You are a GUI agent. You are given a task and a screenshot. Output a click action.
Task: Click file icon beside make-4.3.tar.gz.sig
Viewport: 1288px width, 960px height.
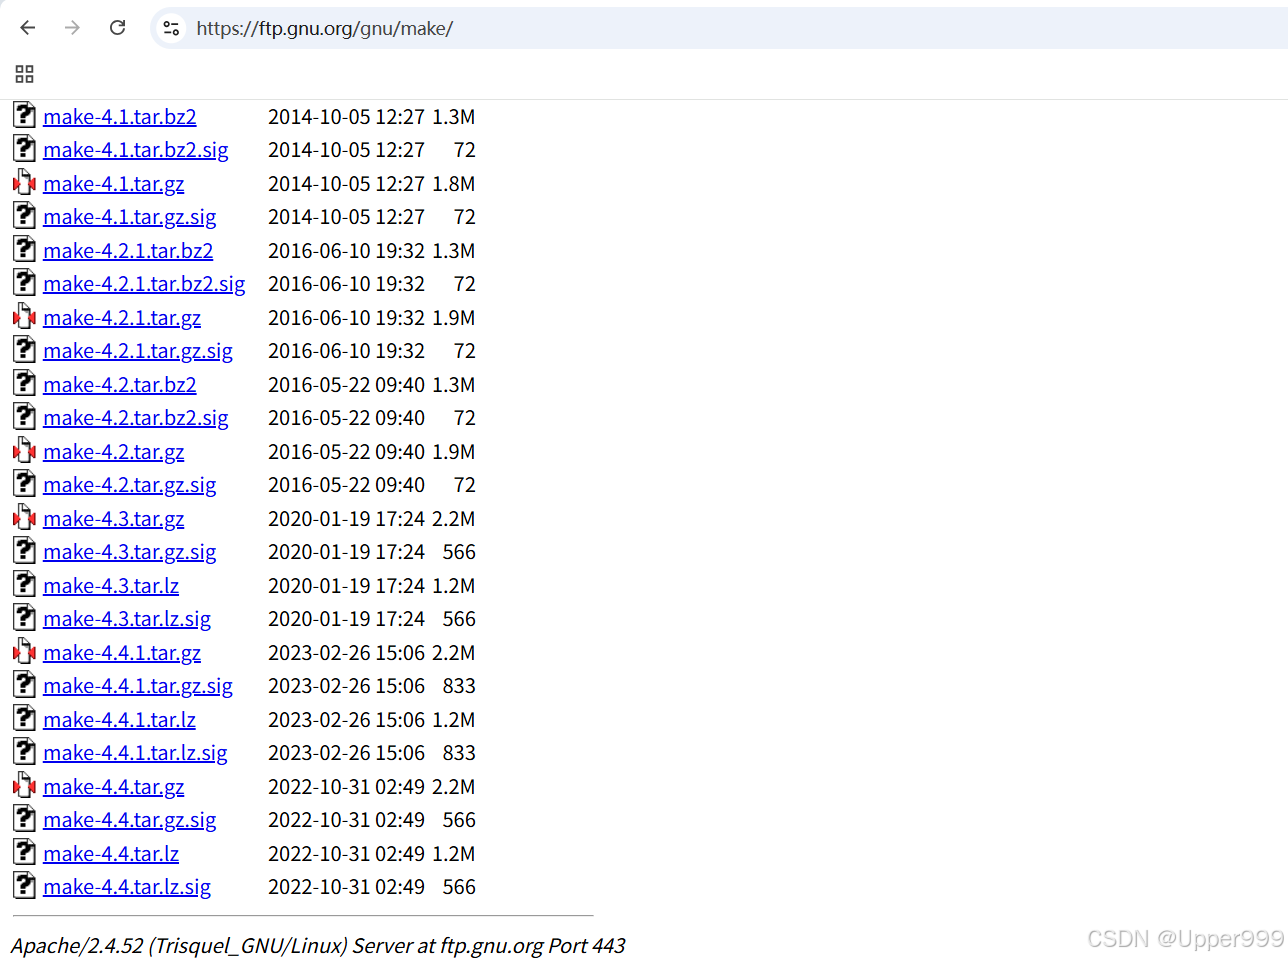tap(25, 550)
